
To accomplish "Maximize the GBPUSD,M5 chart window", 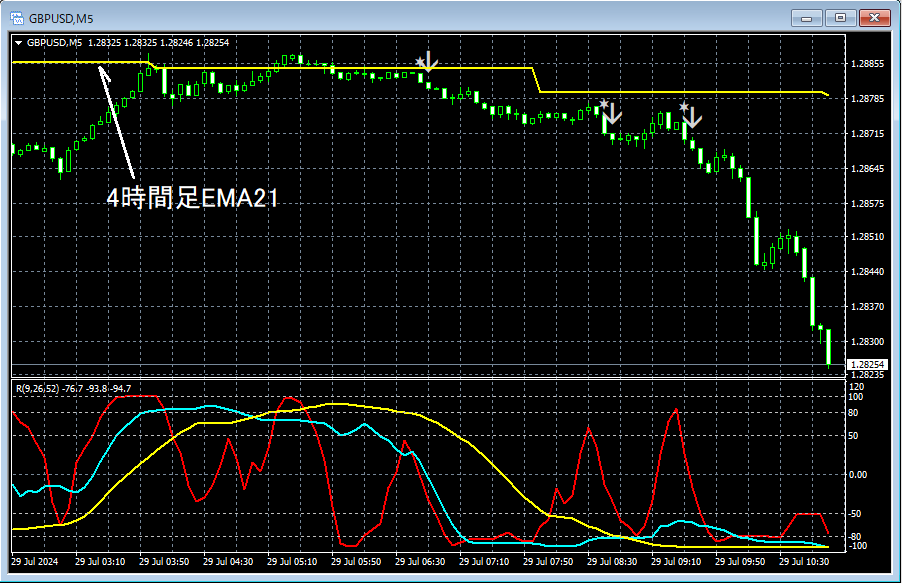I will [x=841, y=18].
